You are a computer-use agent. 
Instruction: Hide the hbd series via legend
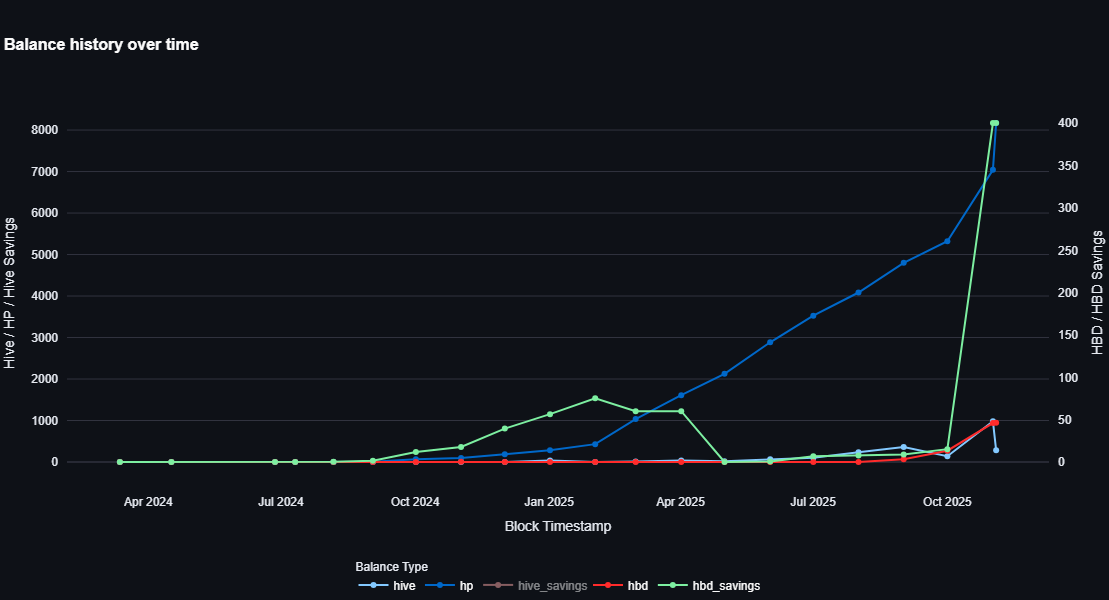637,585
